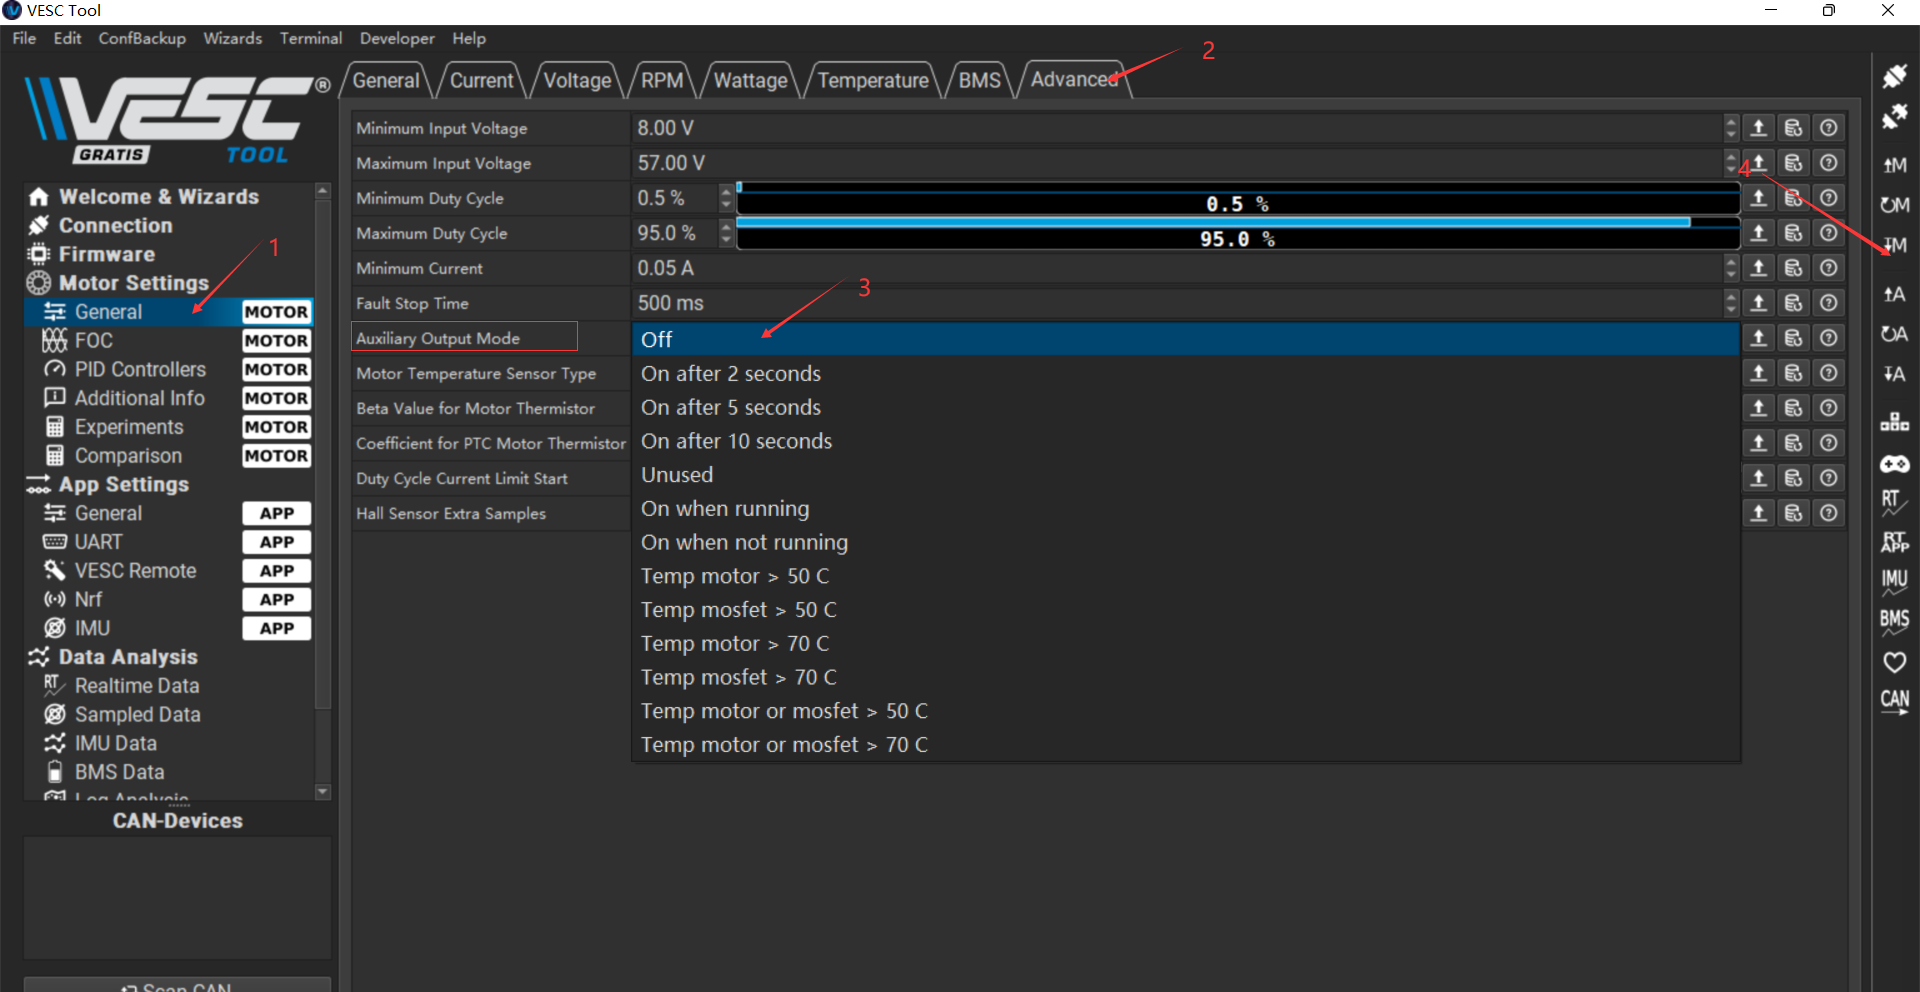Click the CAN forwarding network icon
1920x992 pixels.
(x=1894, y=421)
